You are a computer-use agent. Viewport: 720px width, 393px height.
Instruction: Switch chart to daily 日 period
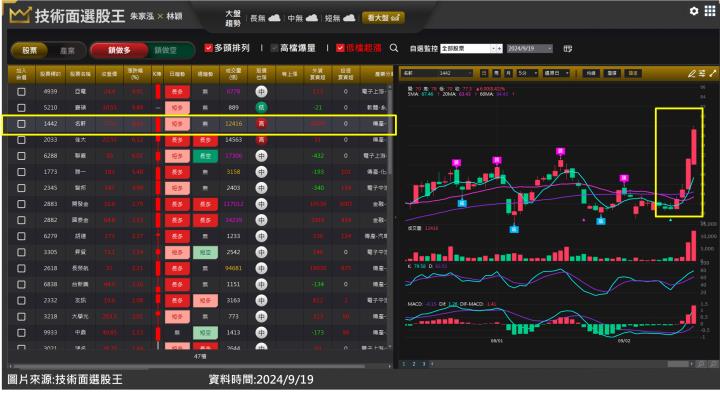click(484, 73)
